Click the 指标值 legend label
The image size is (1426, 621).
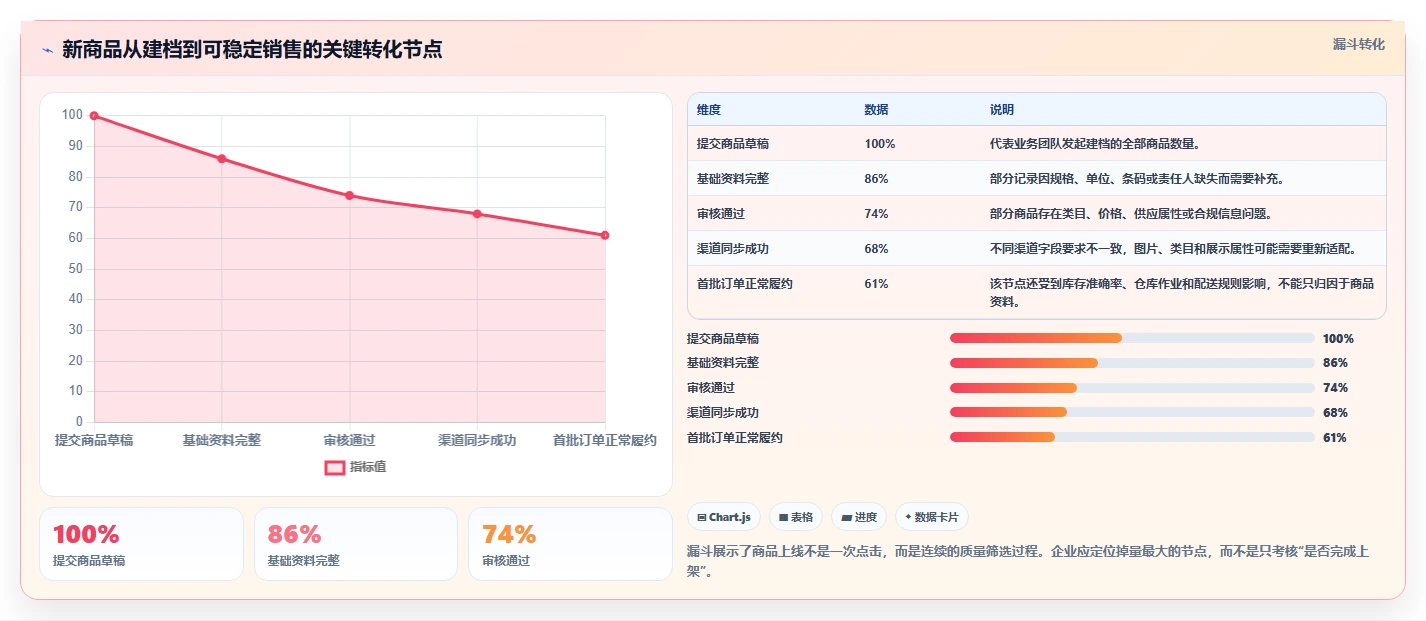368,467
